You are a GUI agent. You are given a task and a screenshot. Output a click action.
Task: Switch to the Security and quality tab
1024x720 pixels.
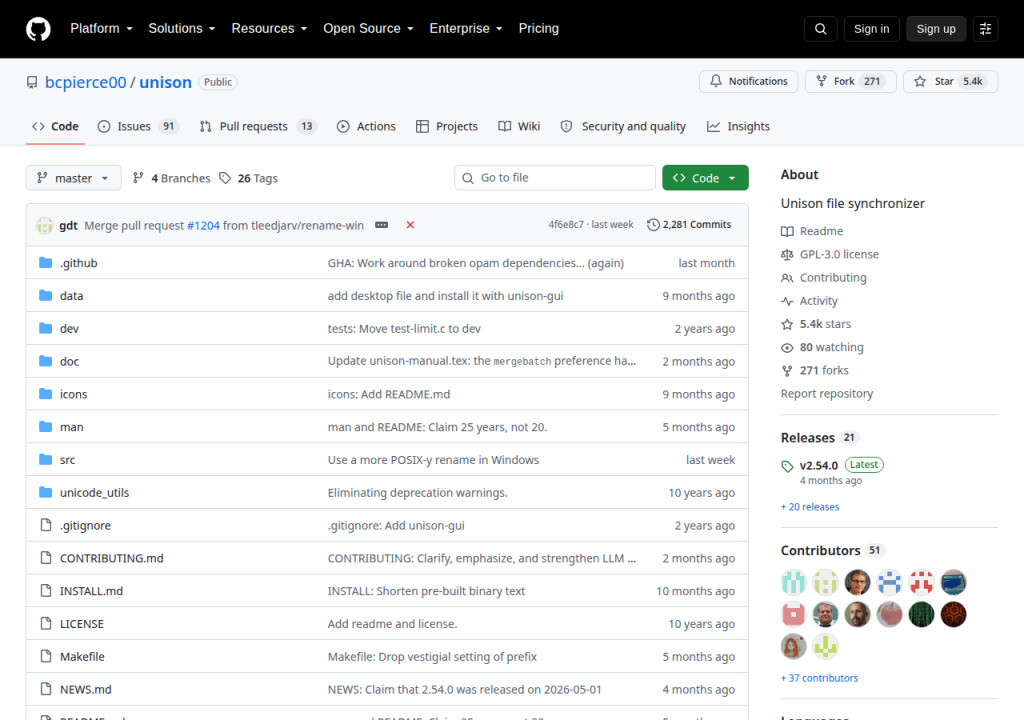623,126
